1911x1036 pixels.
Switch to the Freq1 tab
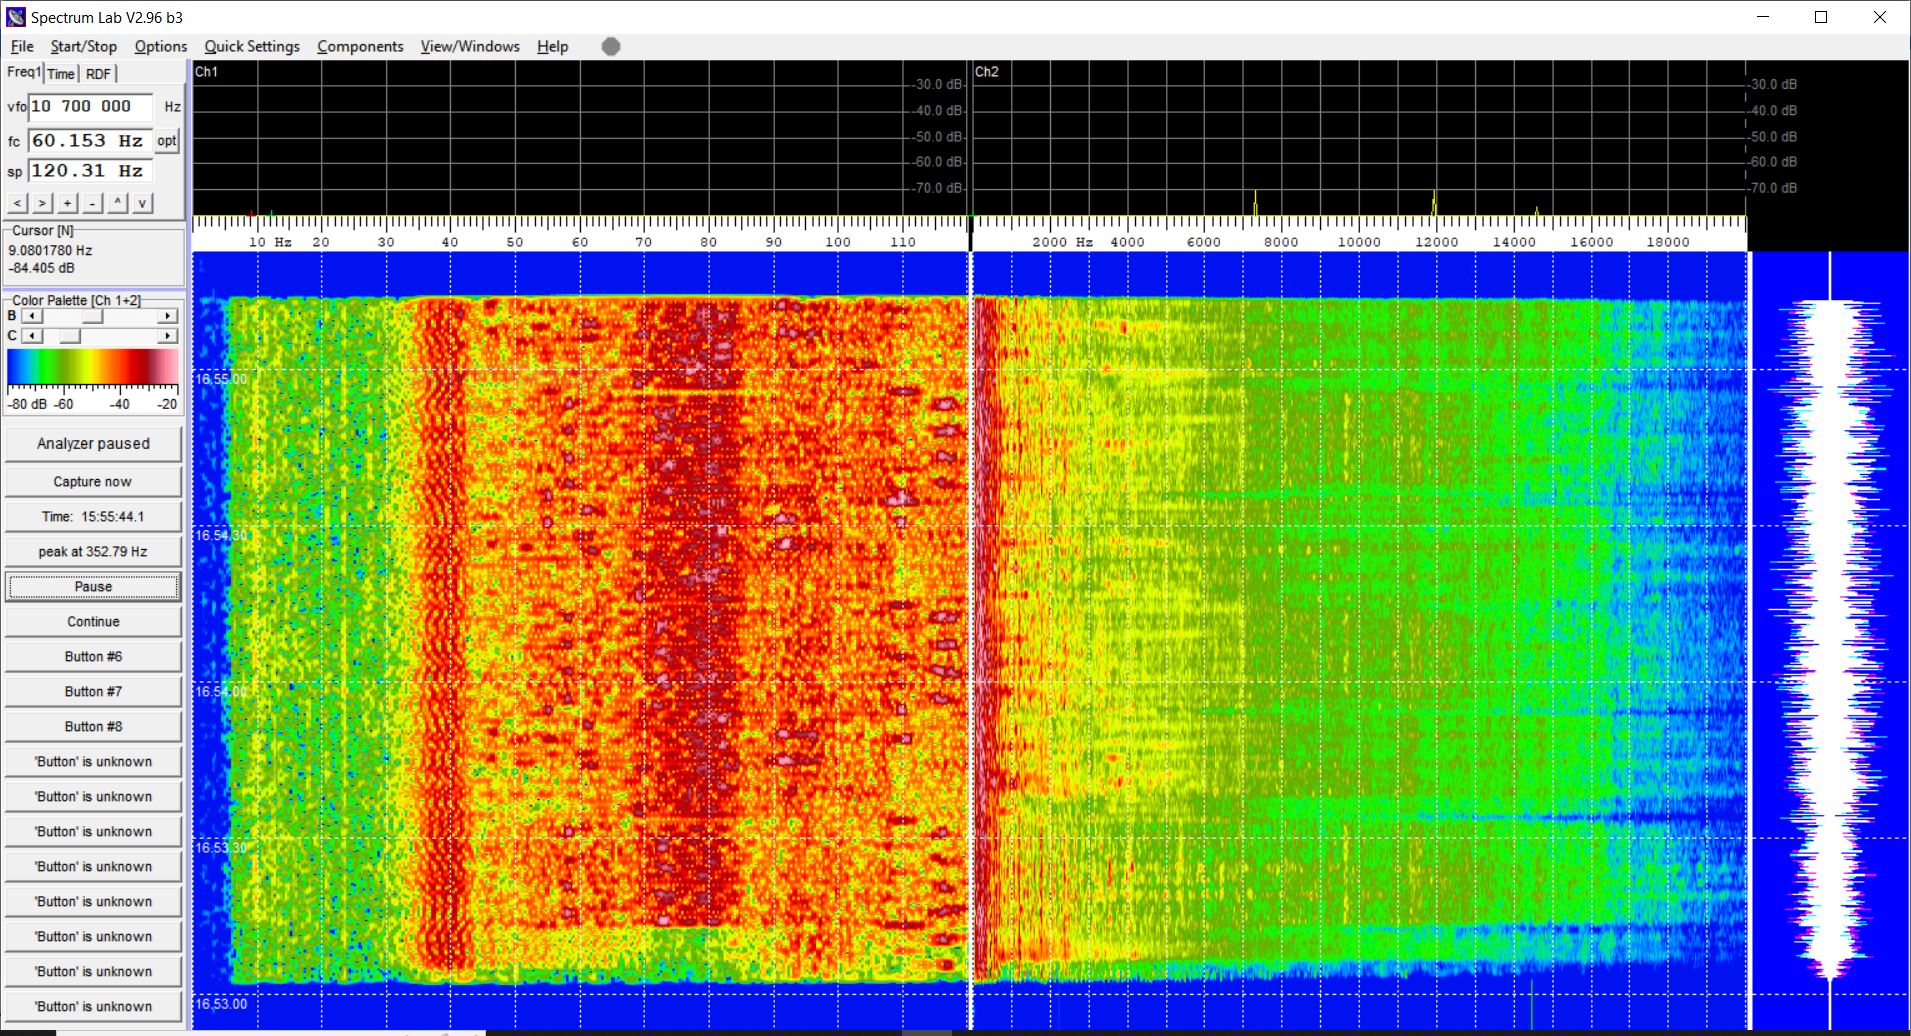[x=24, y=72]
